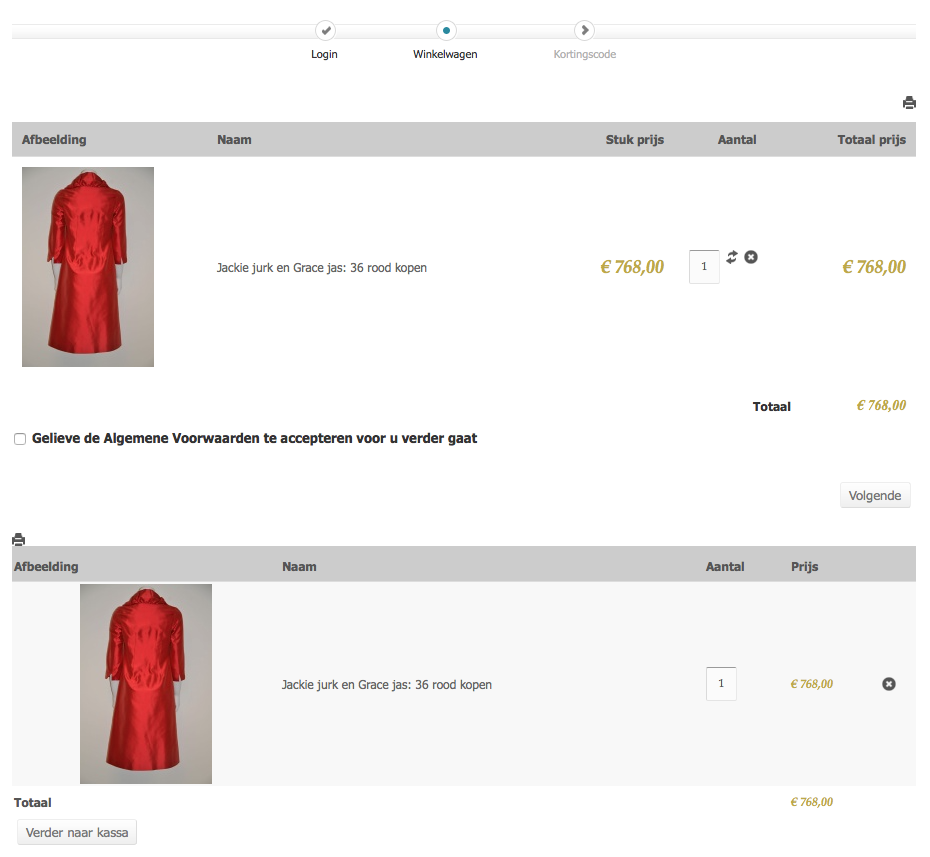Select the Winkelwagen step label

(445, 54)
